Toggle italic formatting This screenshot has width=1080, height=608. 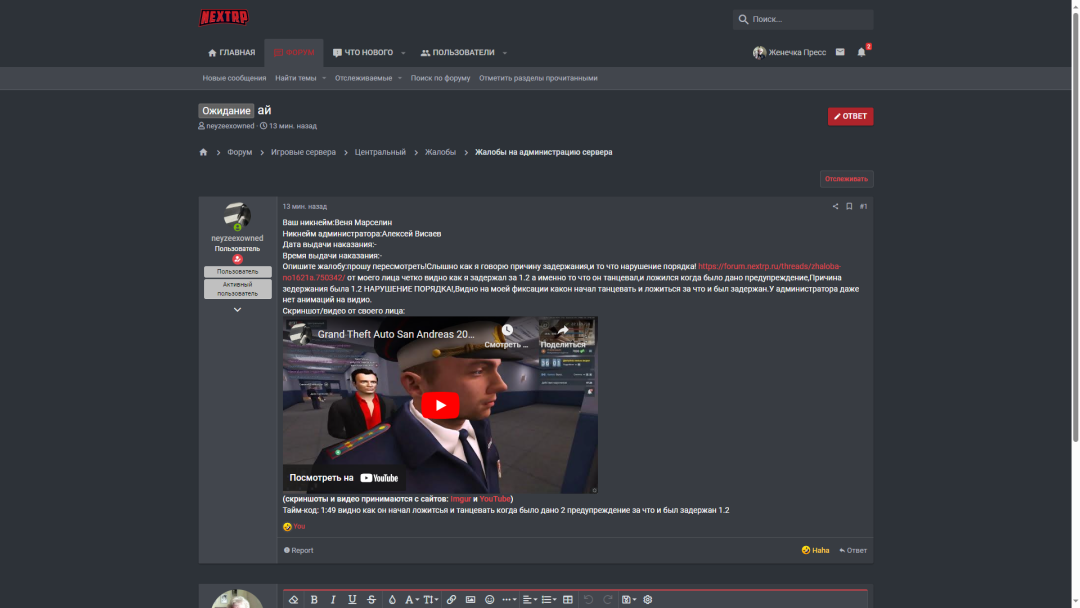333,600
